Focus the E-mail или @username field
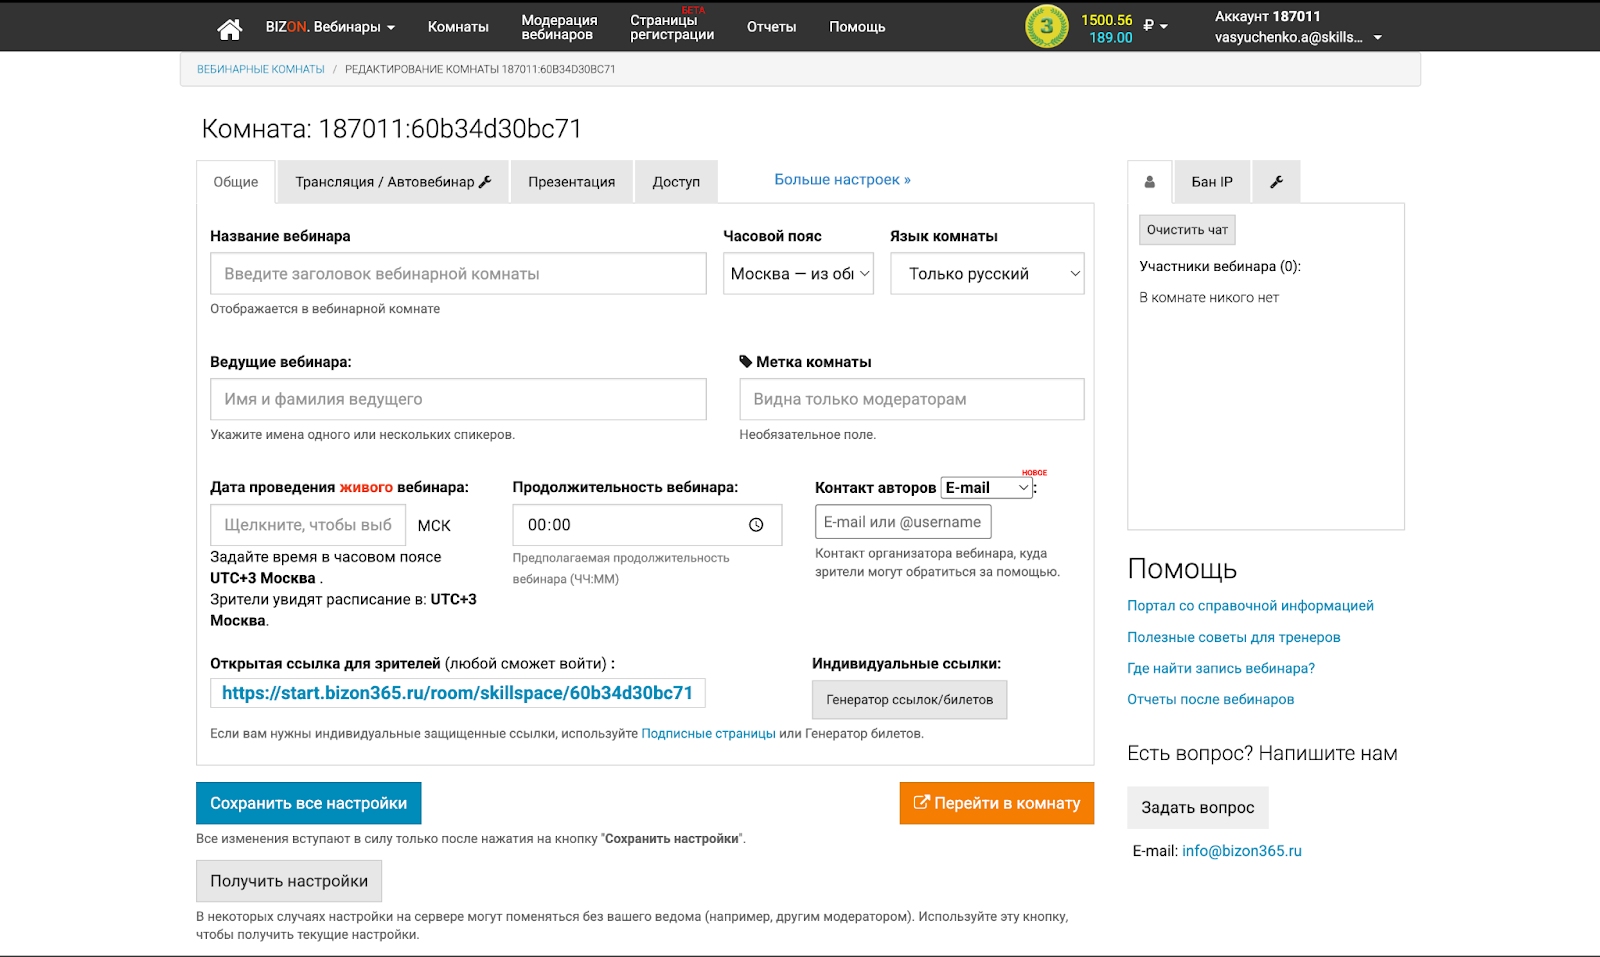 pos(903,522)
